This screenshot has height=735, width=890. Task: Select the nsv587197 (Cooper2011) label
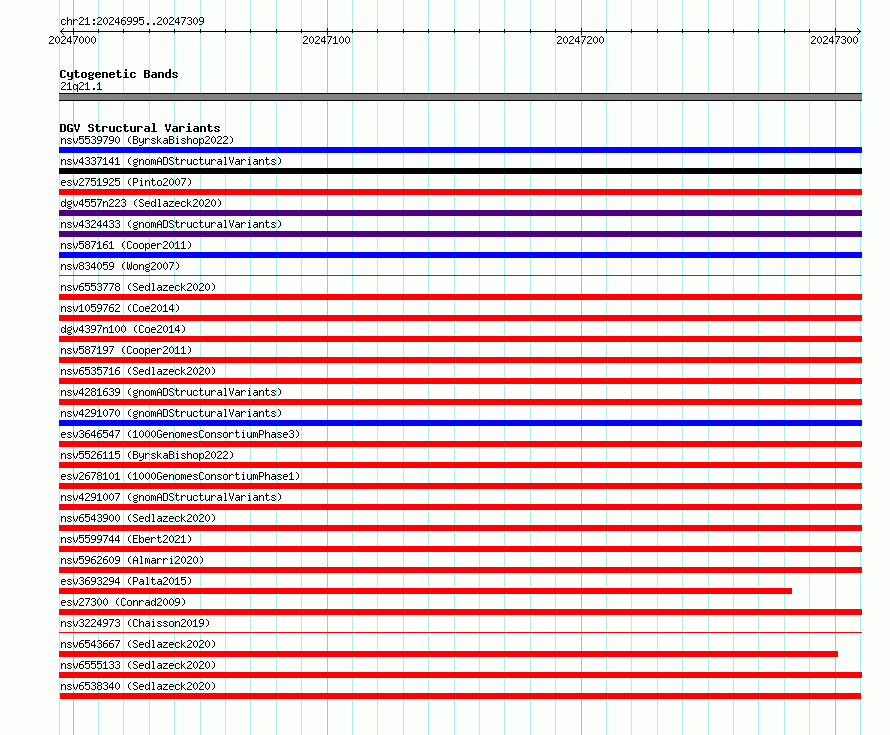(x=126, y=350)
